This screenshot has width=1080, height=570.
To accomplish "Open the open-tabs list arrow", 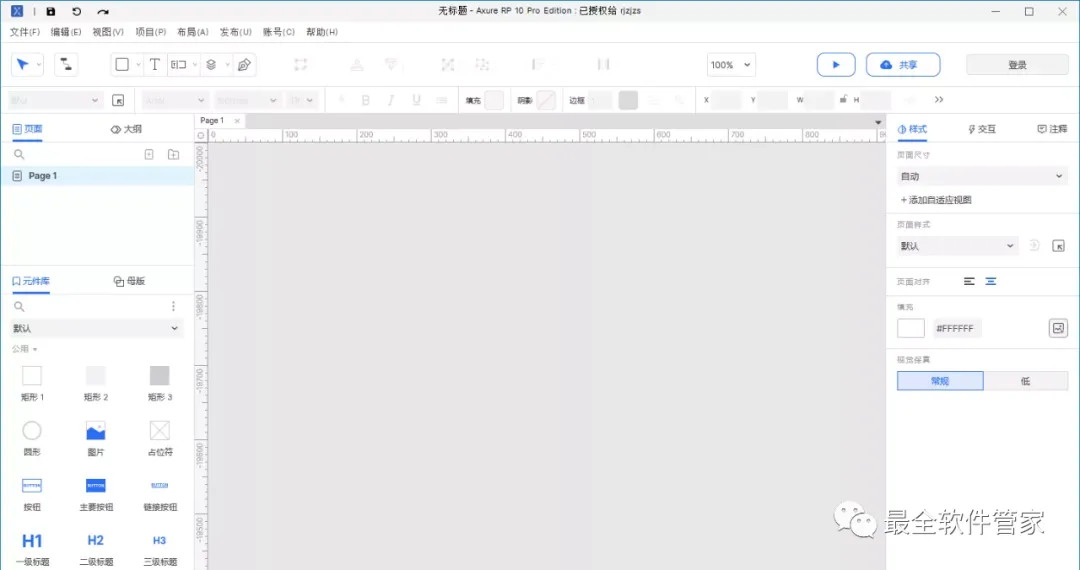I will tap(878, 123).
